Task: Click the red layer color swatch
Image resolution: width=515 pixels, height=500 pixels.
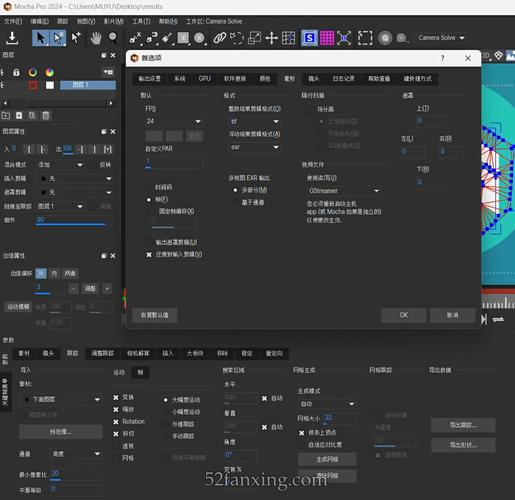Action: tap(33, 85)
